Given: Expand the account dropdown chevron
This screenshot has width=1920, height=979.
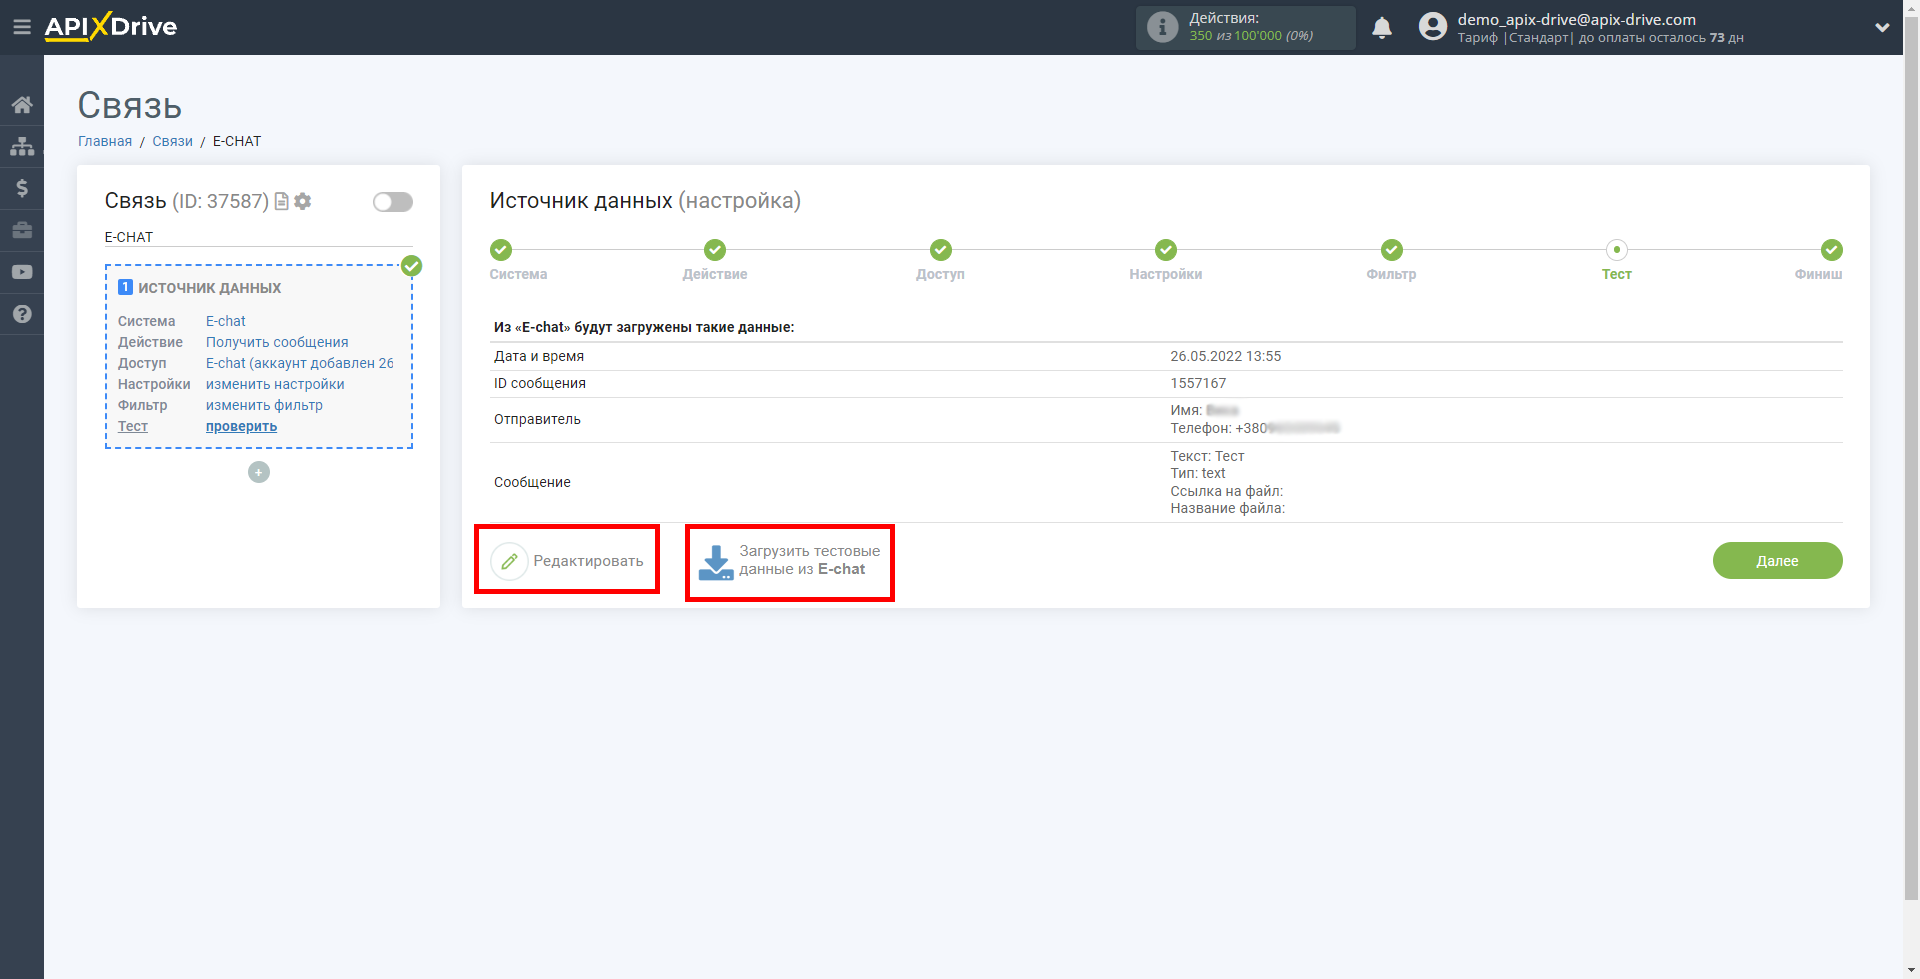Looking at the screenshot, I should 1882,28.
